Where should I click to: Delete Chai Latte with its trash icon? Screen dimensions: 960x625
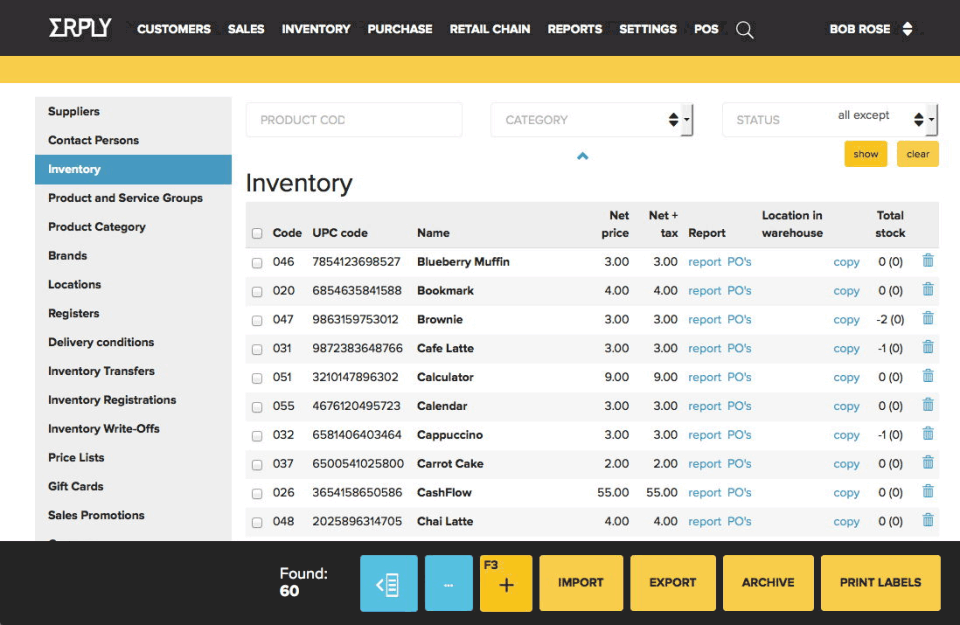(x=927, y=520)
